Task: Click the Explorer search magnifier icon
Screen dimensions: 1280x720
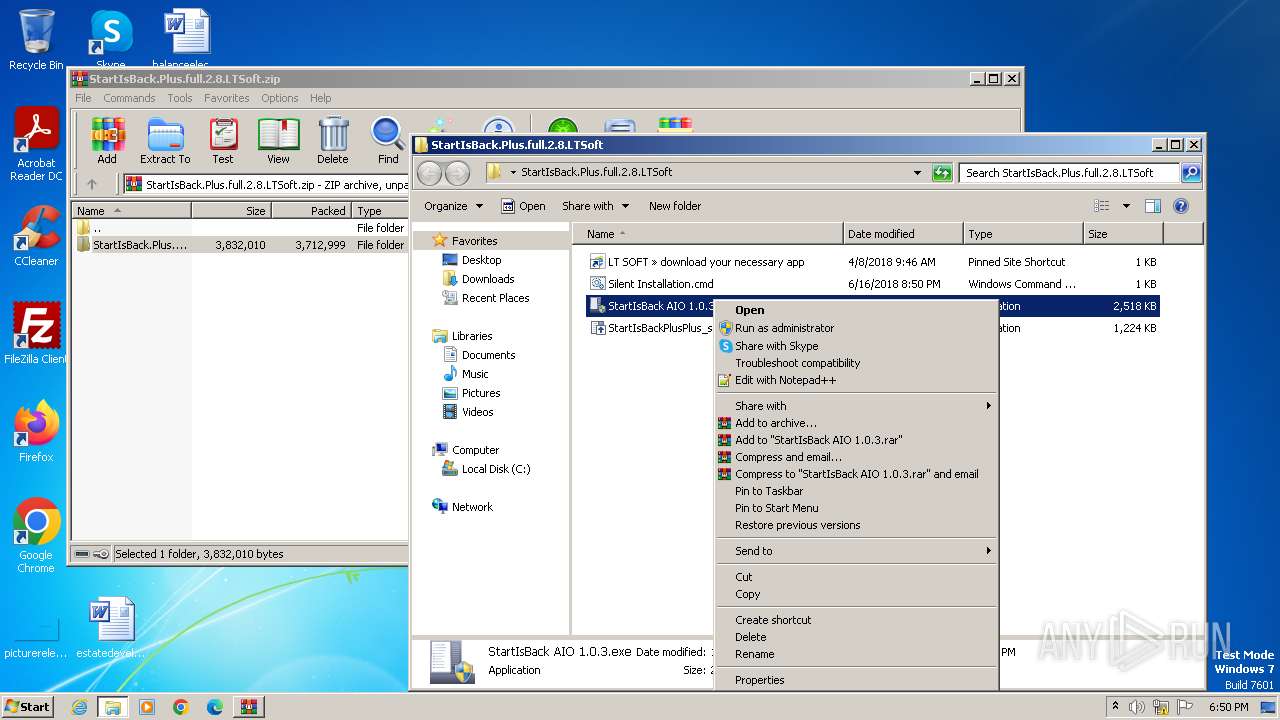Action: click(x=1191, y=173)
